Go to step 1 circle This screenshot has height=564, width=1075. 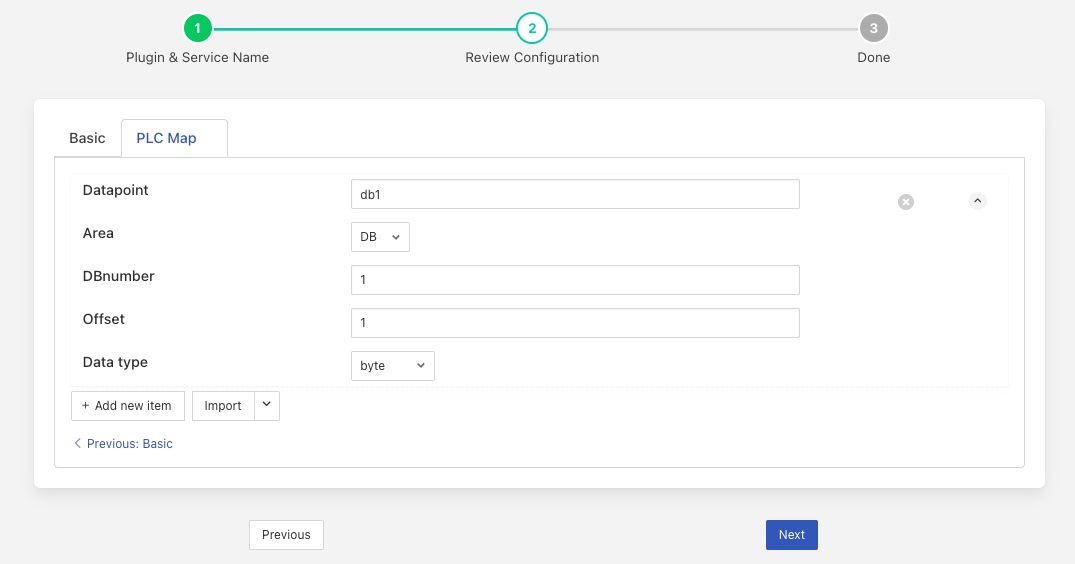[197, 28]
